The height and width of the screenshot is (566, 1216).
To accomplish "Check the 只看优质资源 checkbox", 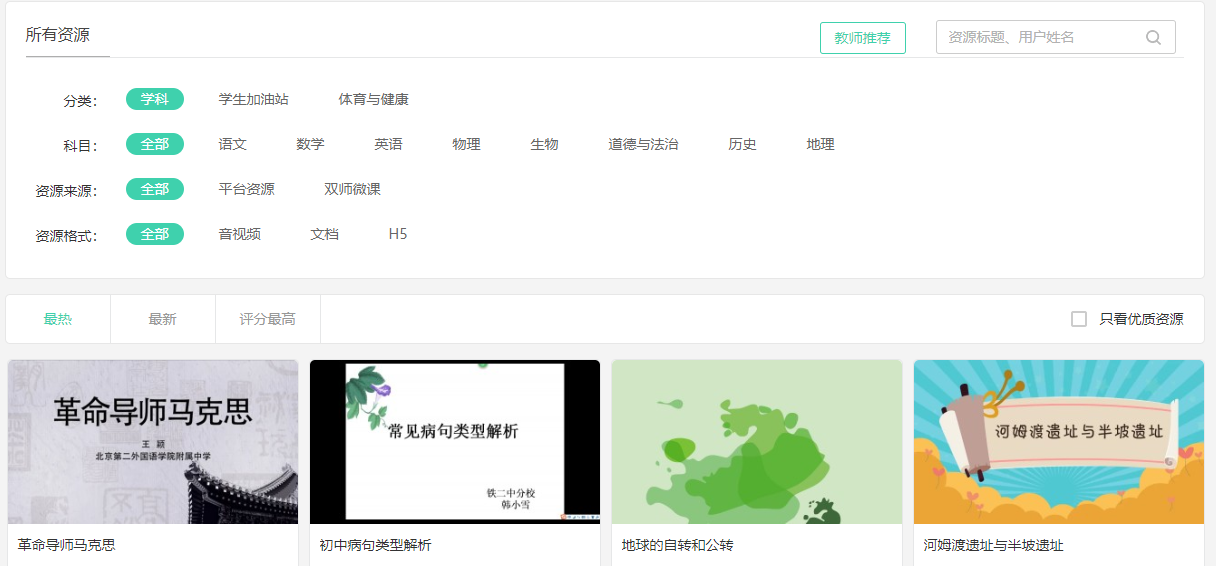I will pyautogui.click(x=1079, y=319).
